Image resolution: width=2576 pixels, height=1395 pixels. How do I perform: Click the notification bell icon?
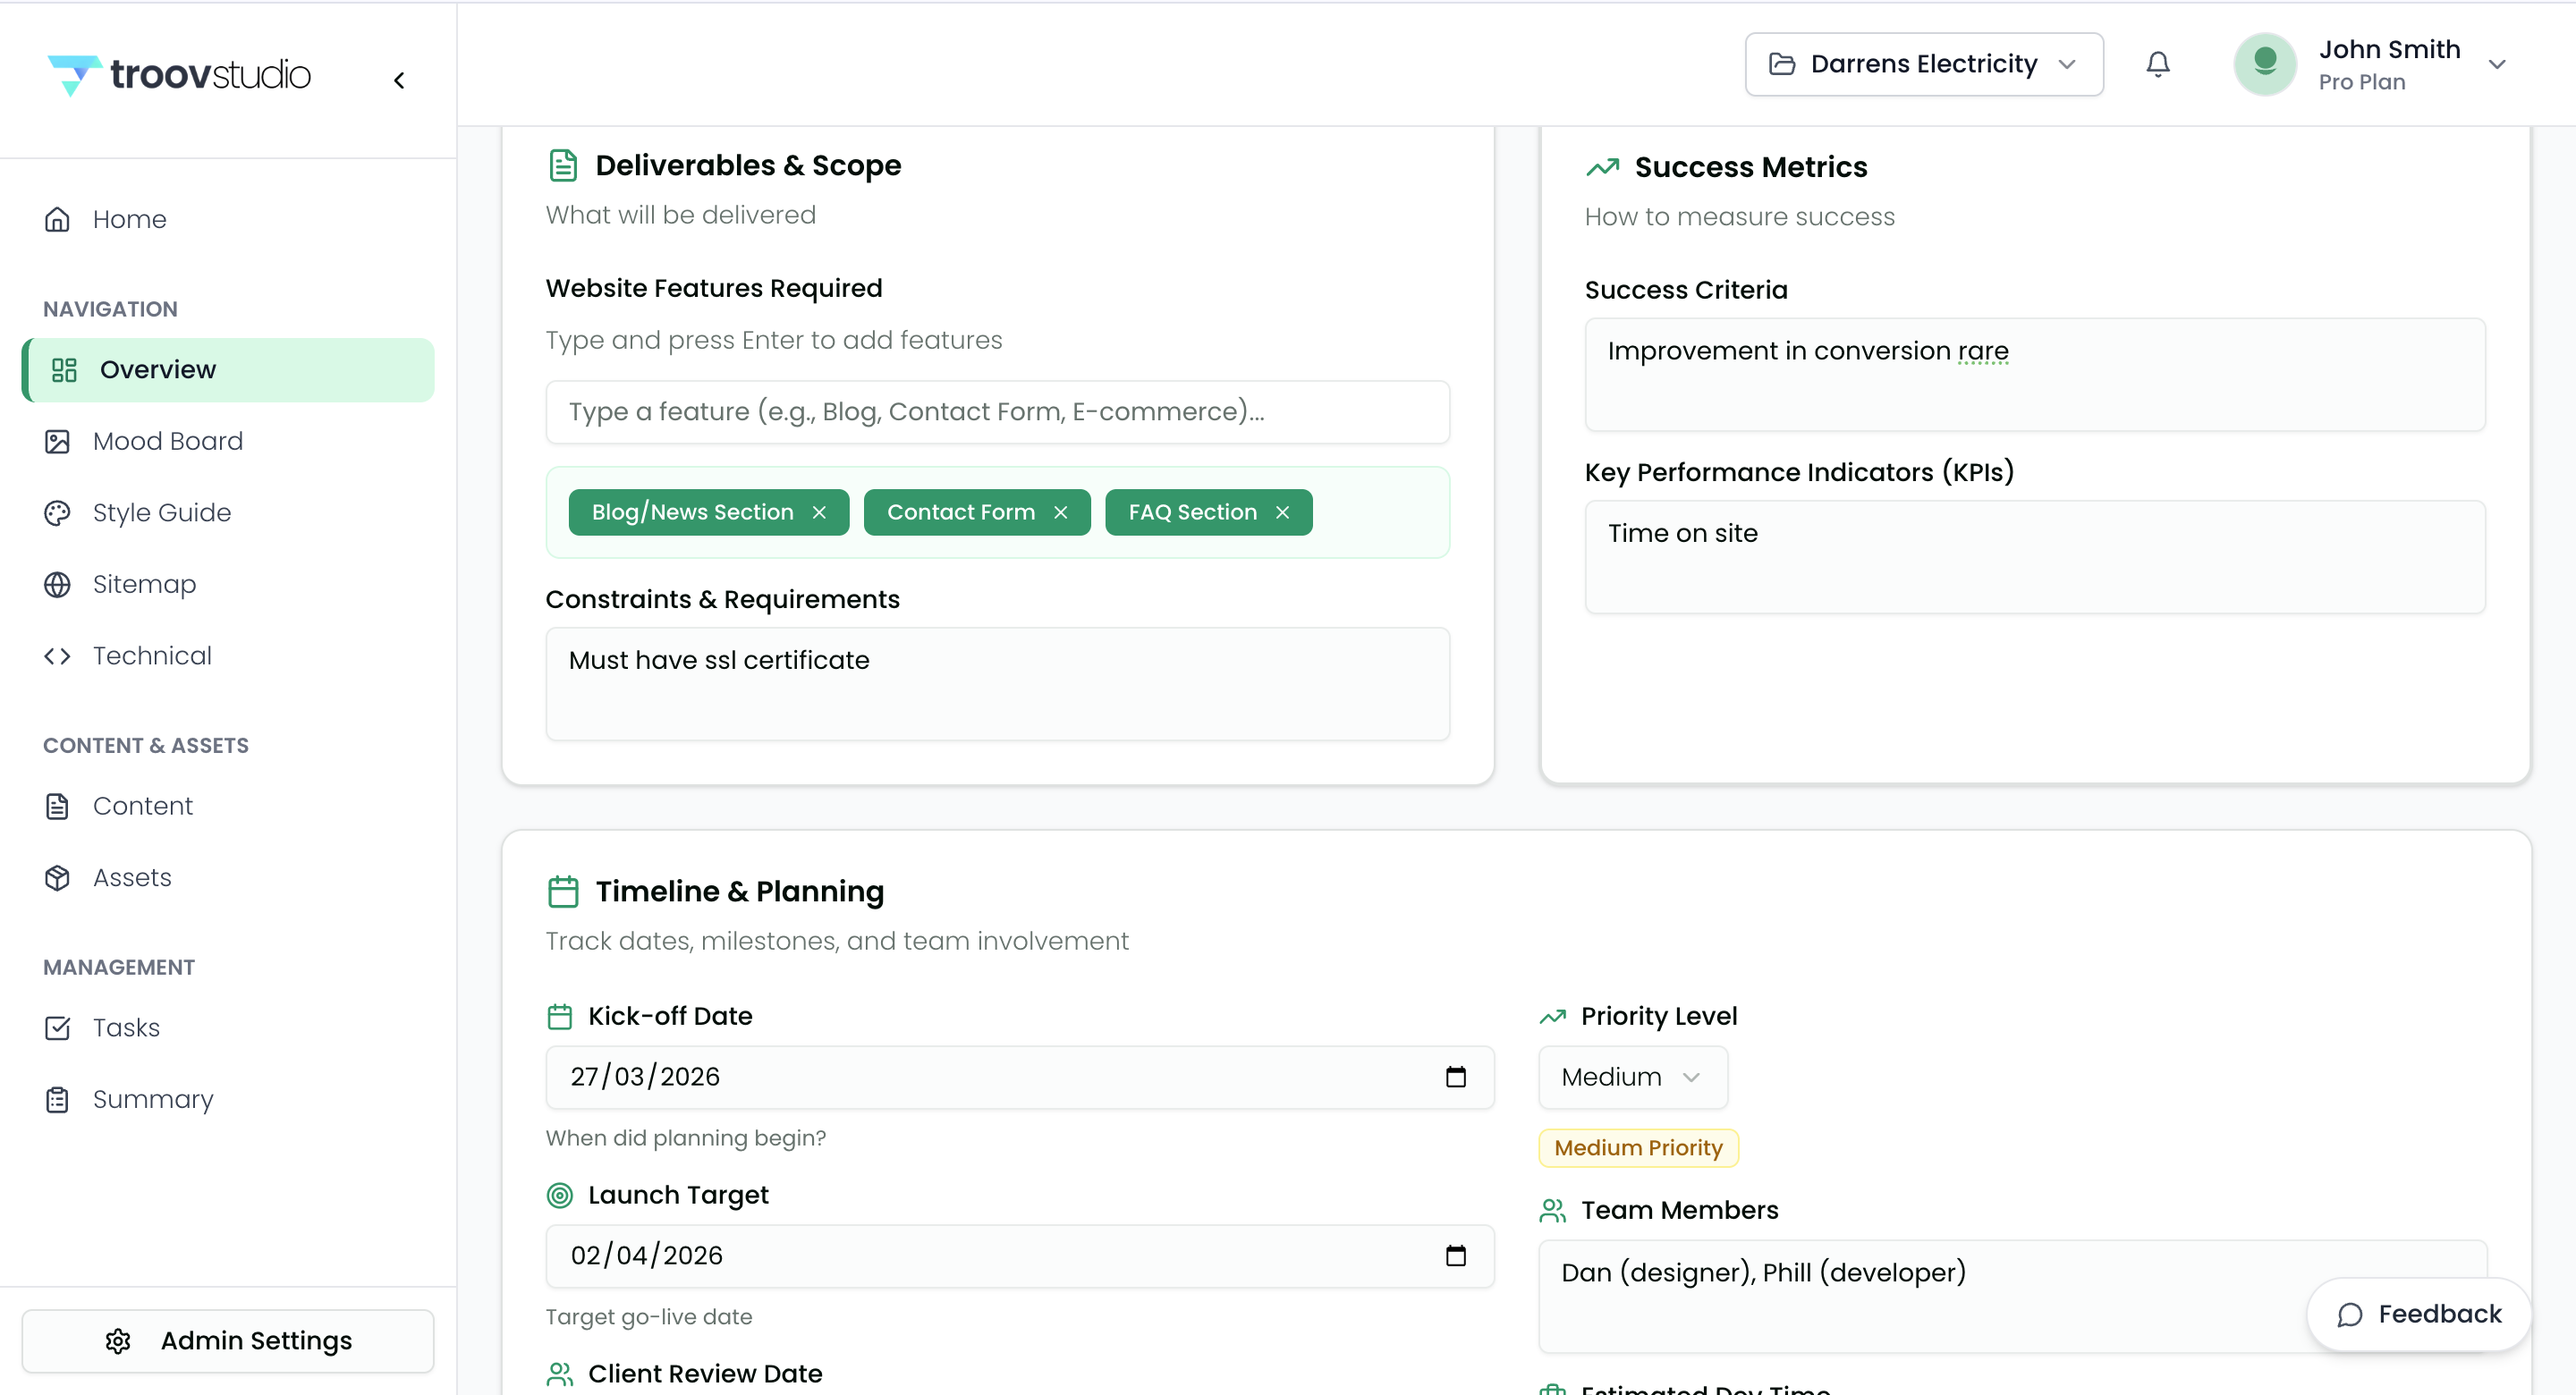(x=2157, y=64)
